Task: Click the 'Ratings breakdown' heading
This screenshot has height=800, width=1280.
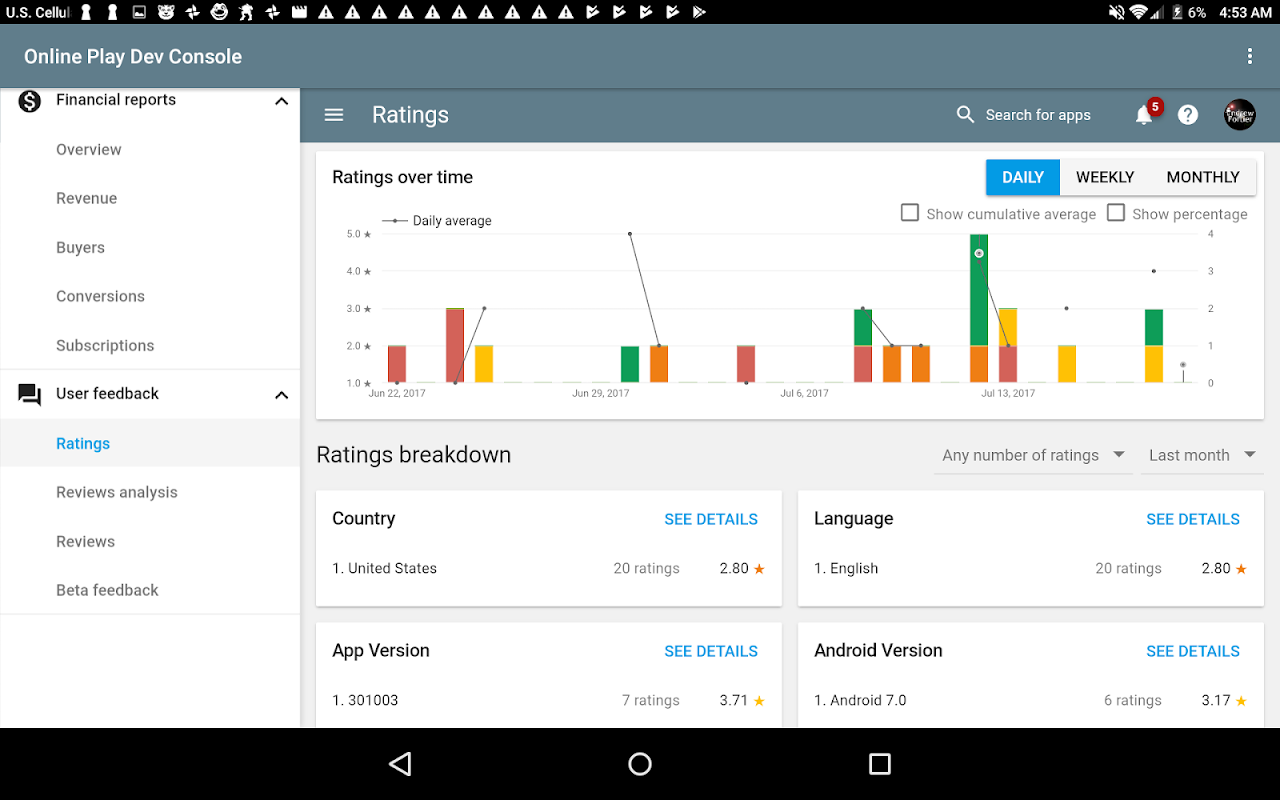Action: (x=414, y=455)
